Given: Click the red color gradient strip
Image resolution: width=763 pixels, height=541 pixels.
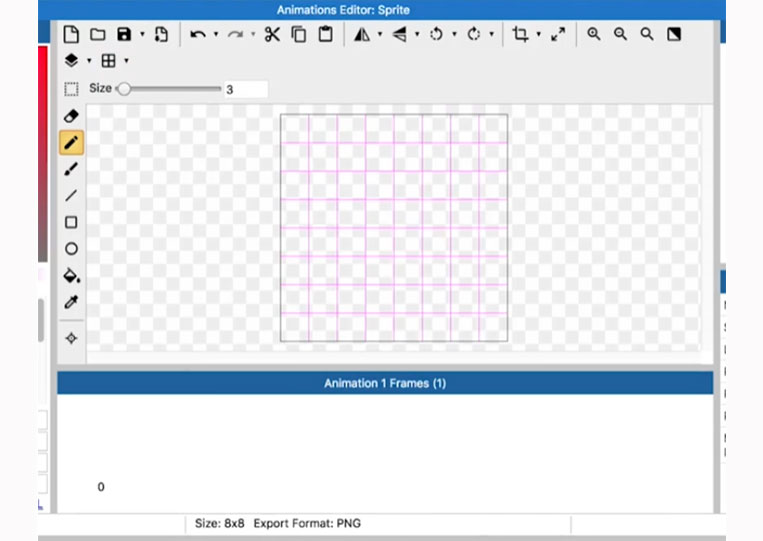Looking at the screenshot, I should [43, 154].
